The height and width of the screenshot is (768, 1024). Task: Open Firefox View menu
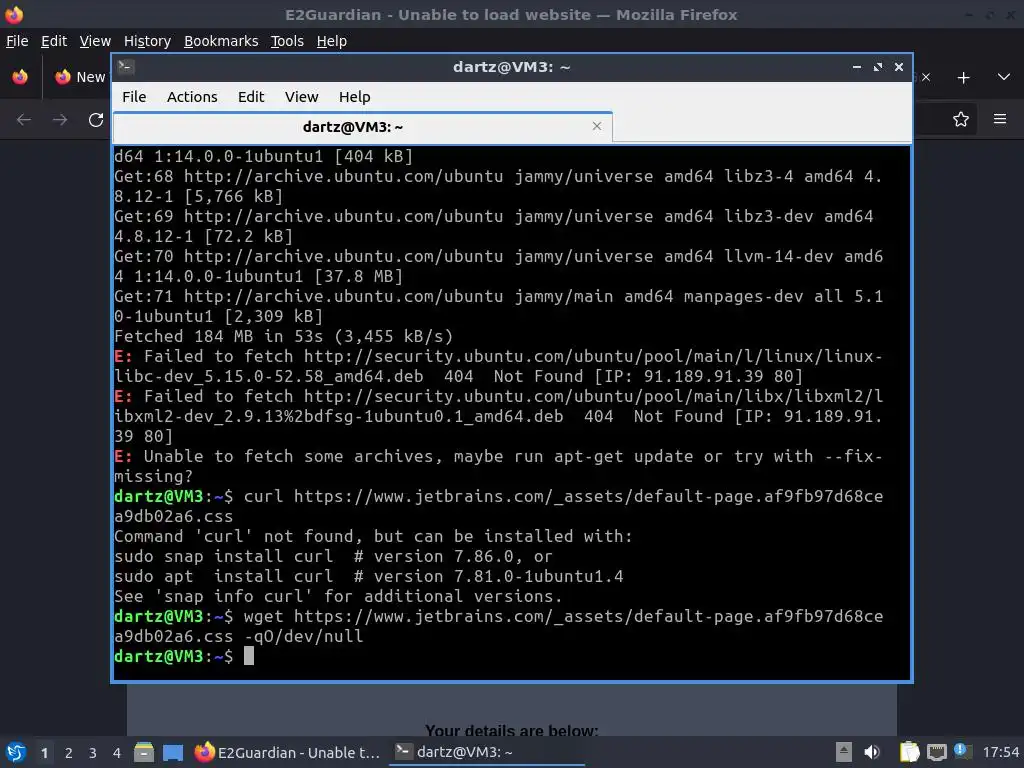coord(95,41)
